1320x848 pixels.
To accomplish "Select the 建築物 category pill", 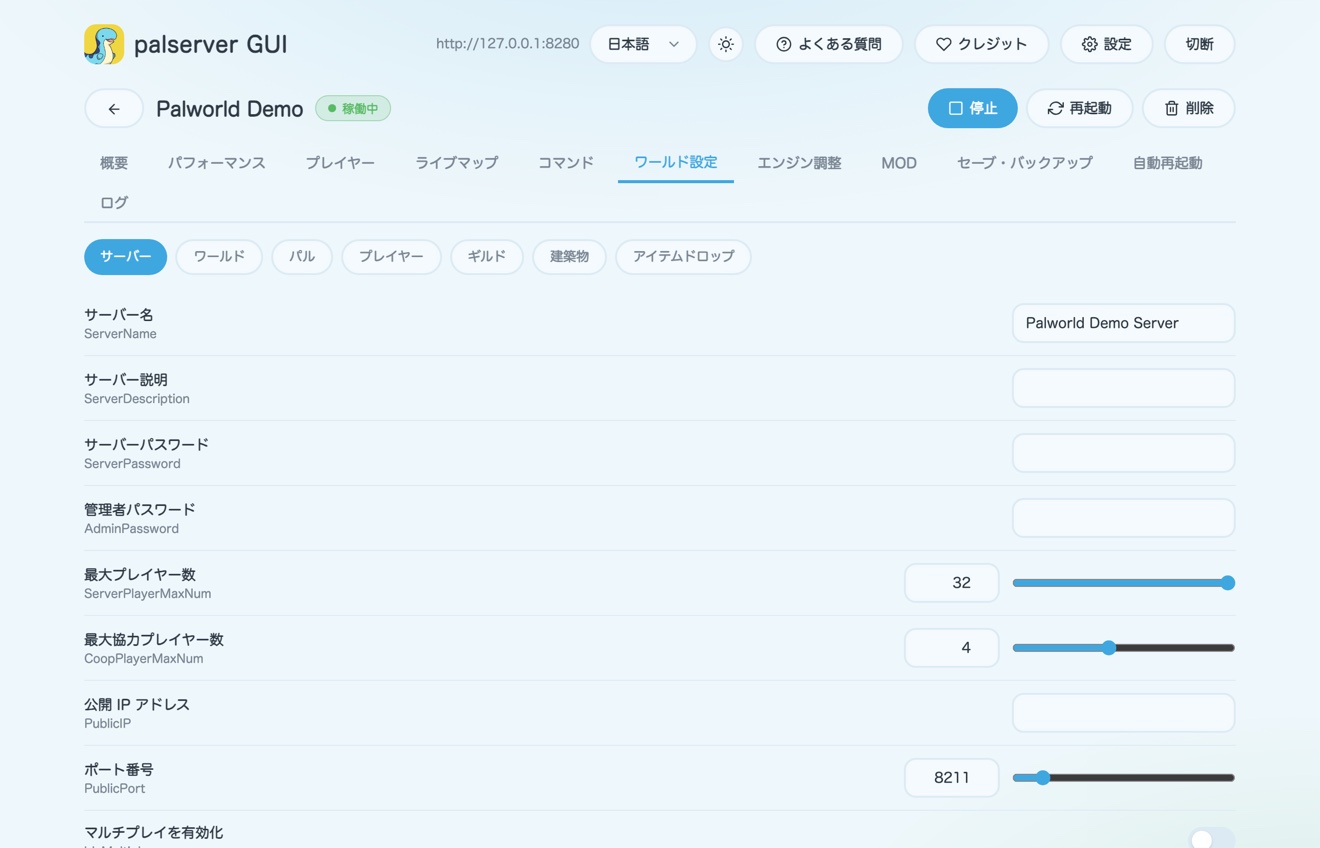I will point(569,256).
